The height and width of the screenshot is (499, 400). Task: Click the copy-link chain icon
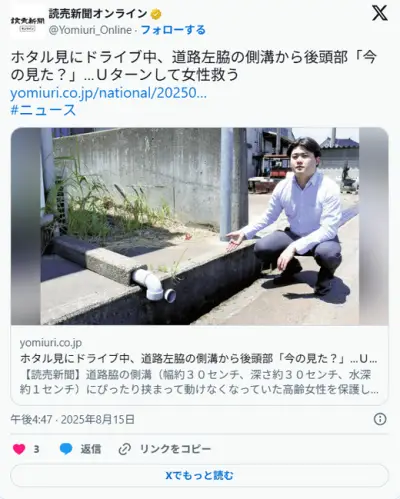(124, 449)
